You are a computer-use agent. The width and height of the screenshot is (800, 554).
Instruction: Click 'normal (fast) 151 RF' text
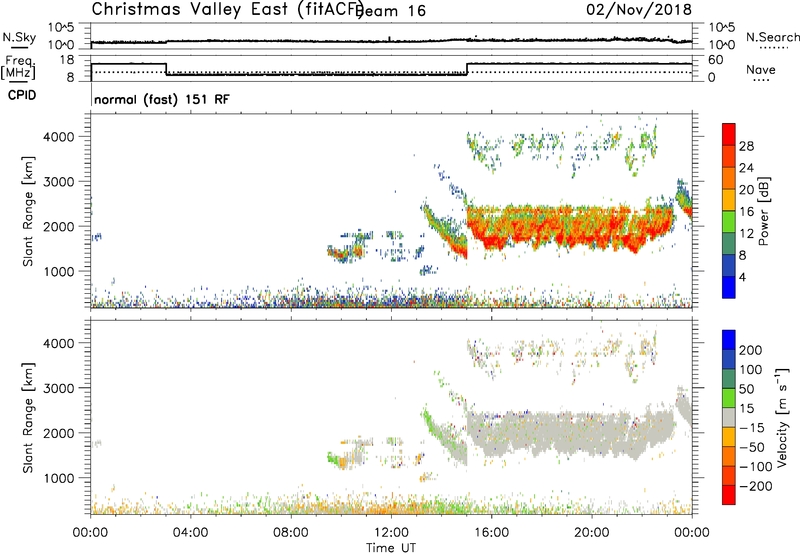pos(162,99)
